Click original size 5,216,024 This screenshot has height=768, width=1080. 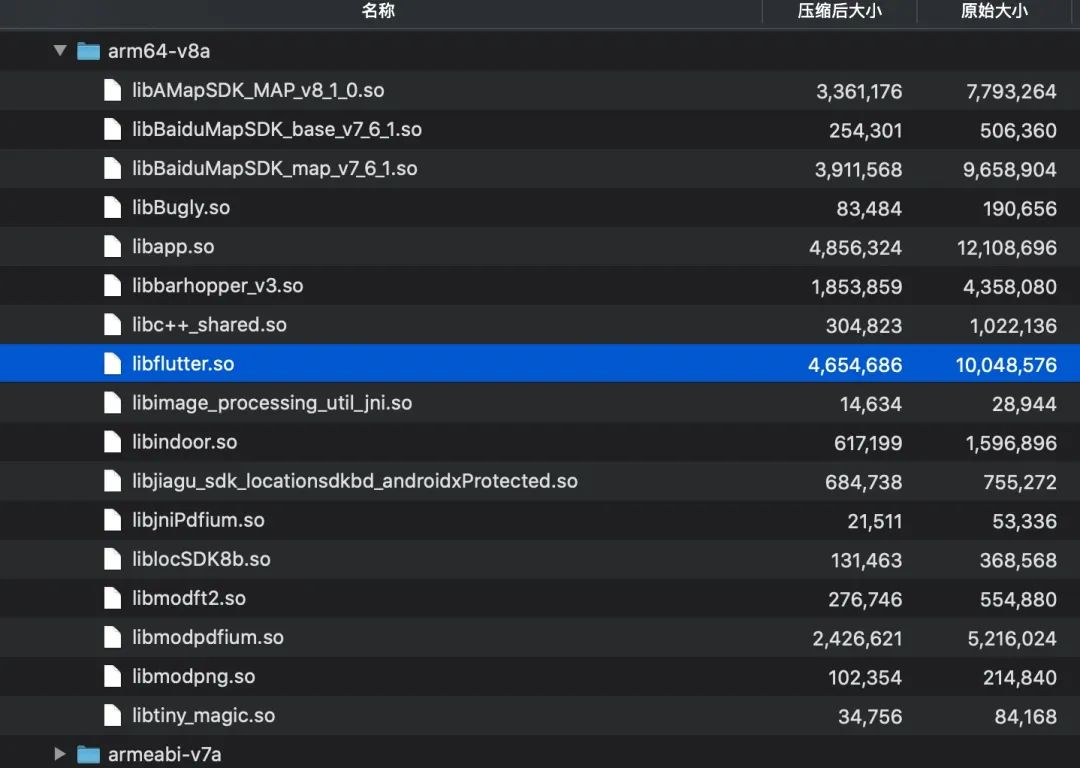(x=1012, y=639)
